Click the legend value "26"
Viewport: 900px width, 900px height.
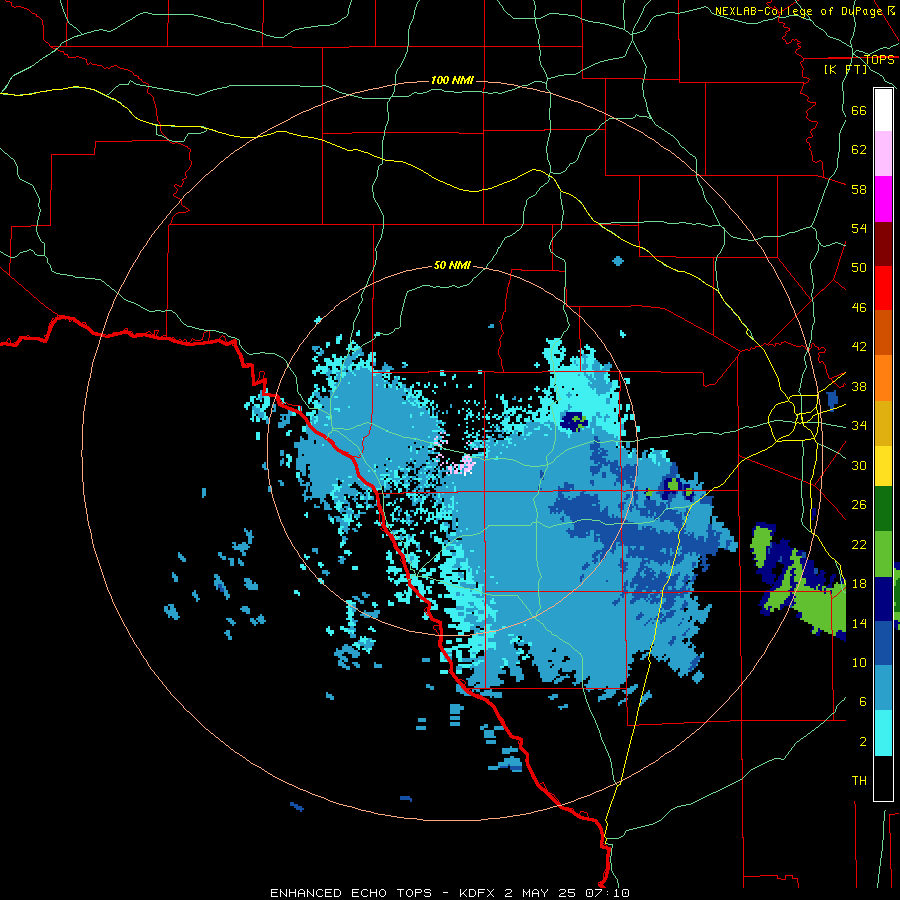pyautogui.click(x=859, y=505)
